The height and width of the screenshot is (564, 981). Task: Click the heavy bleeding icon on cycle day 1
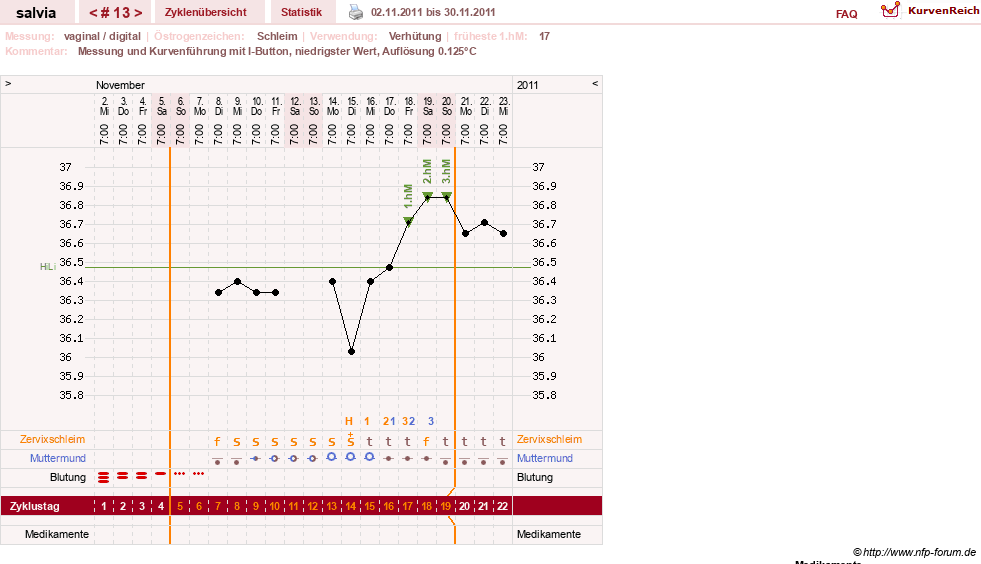tap(104, 478)
